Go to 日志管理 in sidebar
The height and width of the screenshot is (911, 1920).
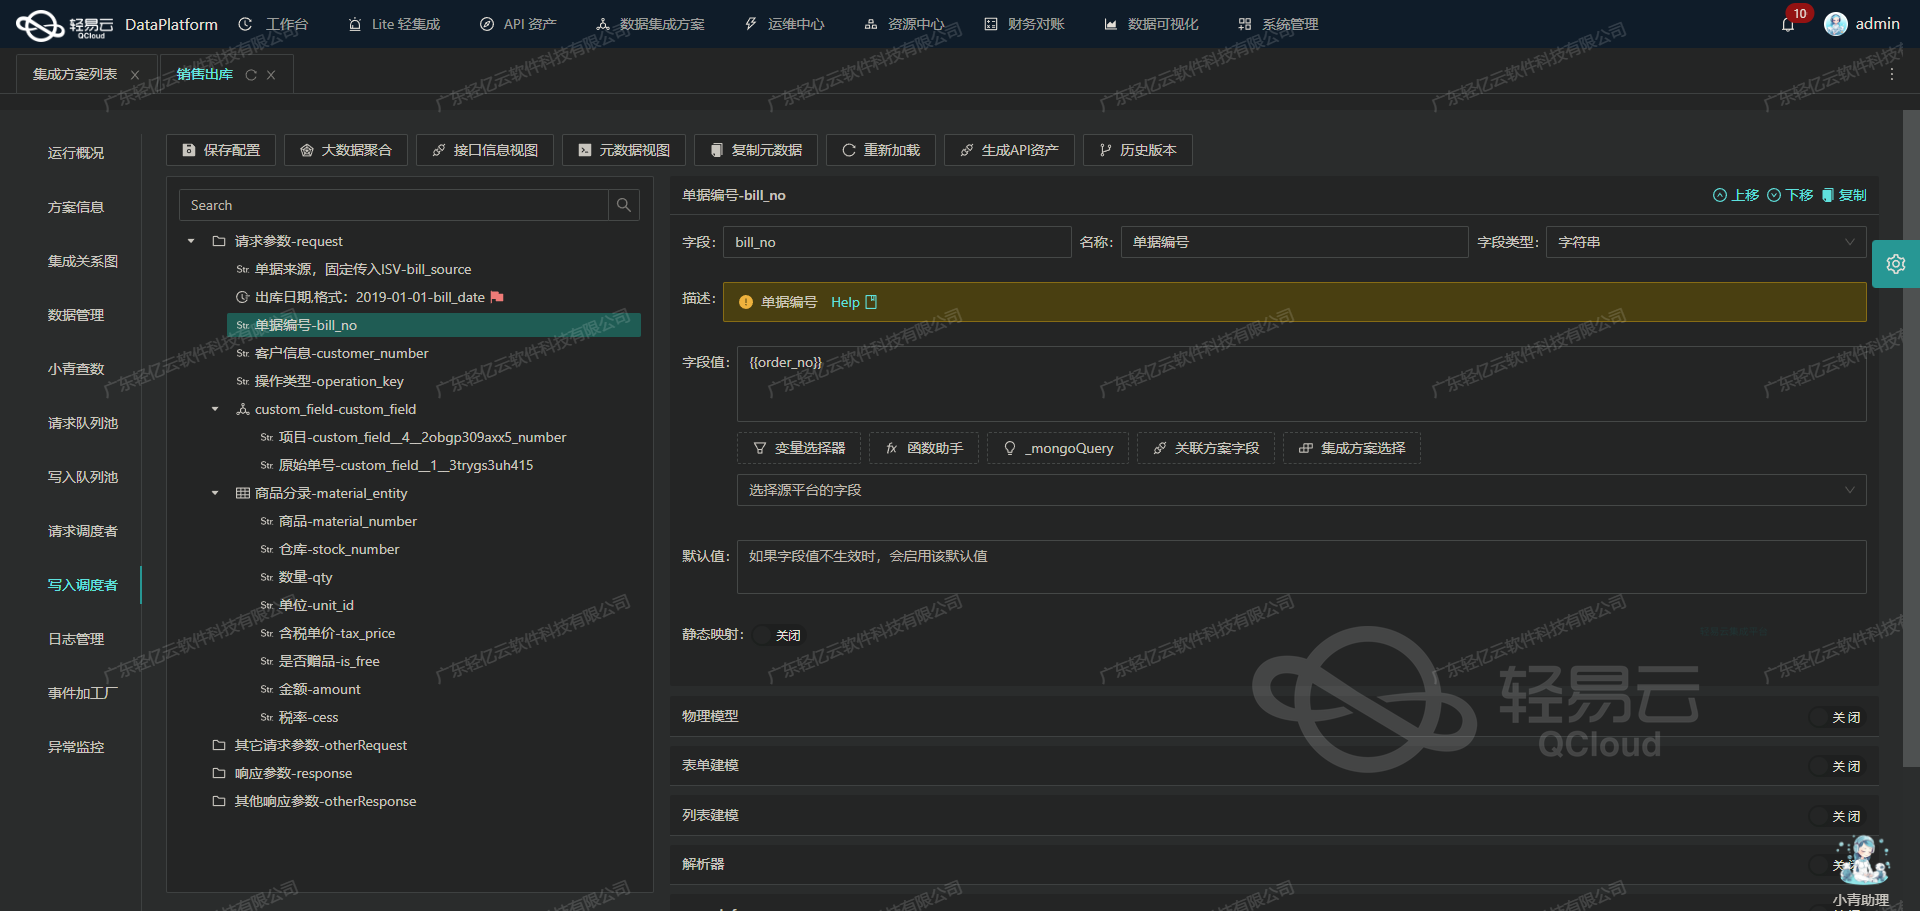coord(76,639)
